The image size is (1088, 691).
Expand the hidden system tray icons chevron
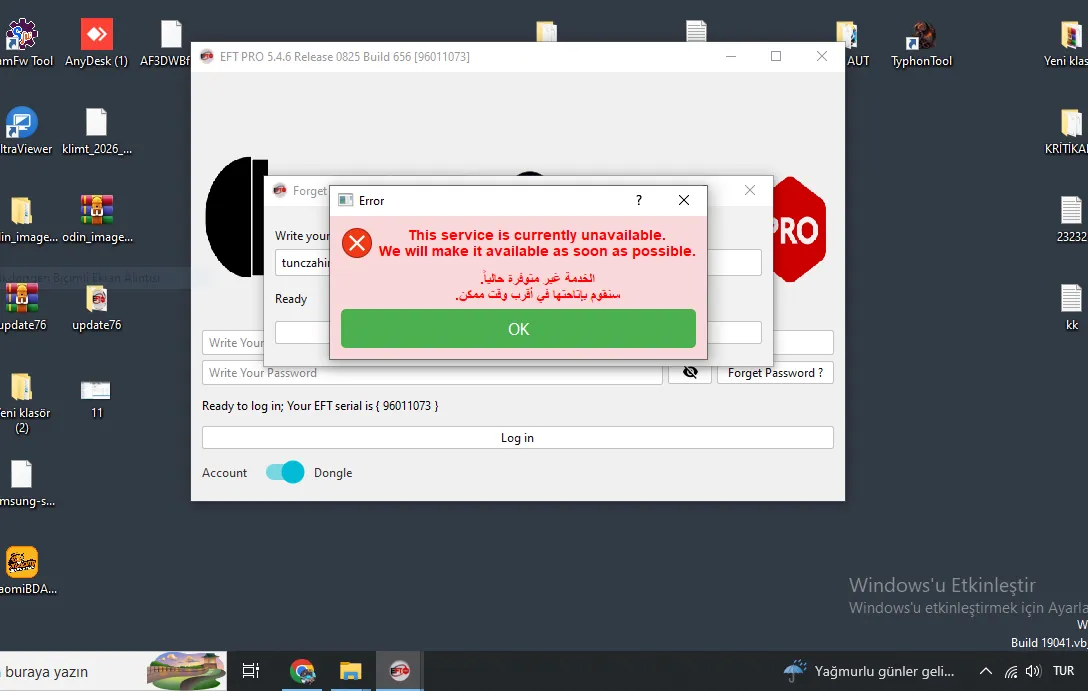coord(985,671)
